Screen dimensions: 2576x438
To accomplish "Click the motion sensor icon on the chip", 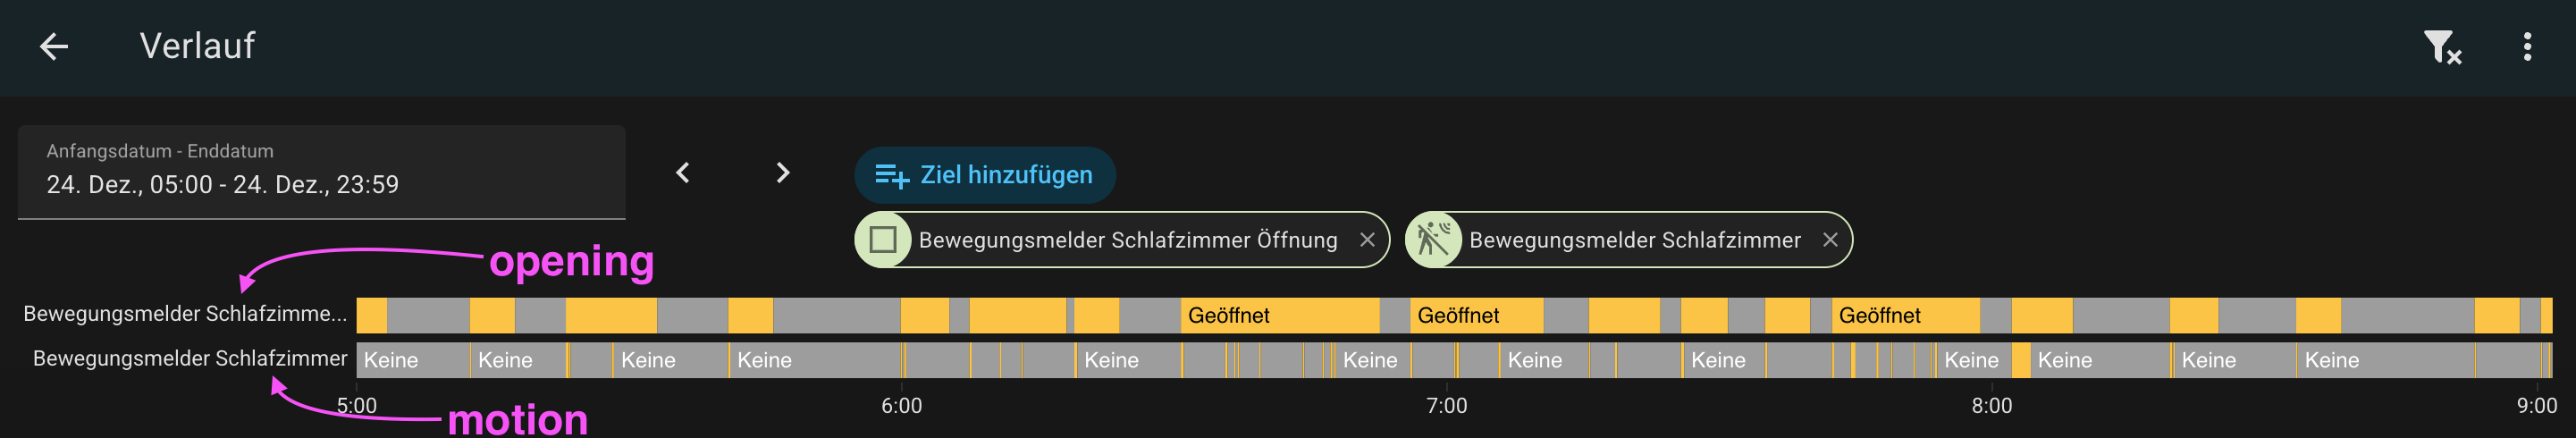I will click(1433, 240).
